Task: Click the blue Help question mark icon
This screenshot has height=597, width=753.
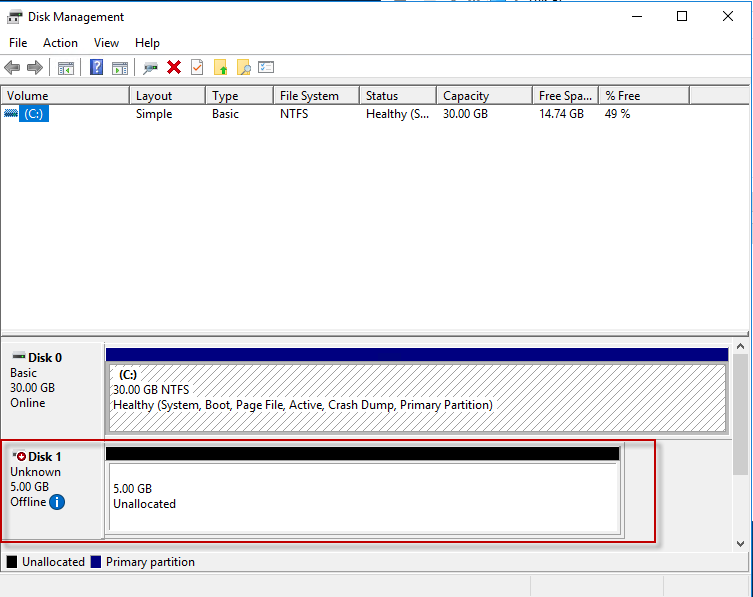Action: coord(97,67)
